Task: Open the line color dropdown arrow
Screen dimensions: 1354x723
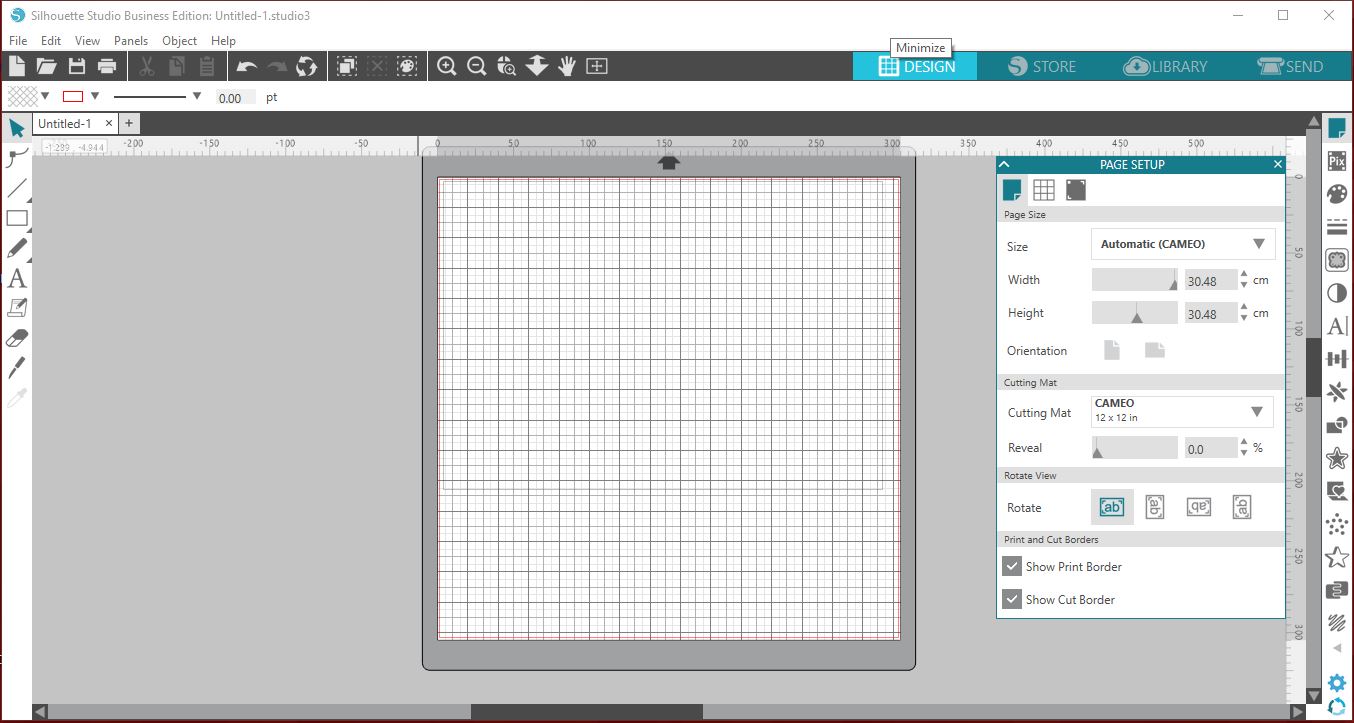Action: [x=95, y=96]
